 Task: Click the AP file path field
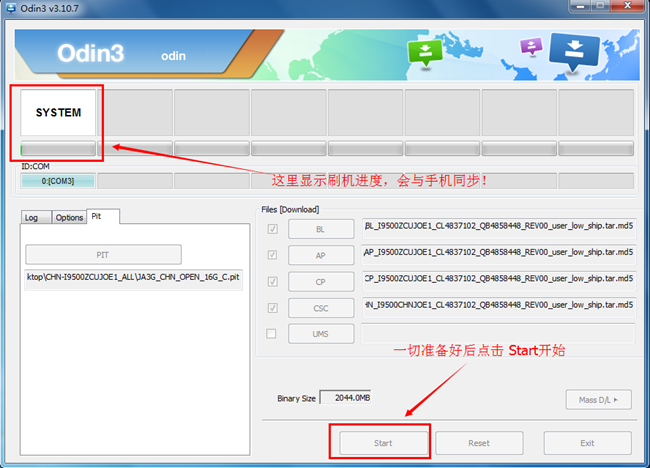click(x=499, y=255)
